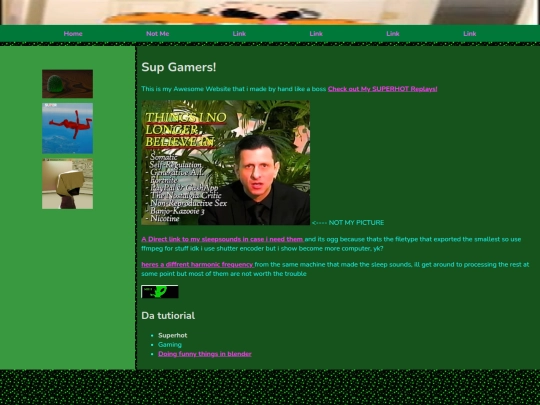Open the direct link to my sleepsounds
Image resolution: width=540 pixels, height=405 pixels.
click(x=222, y=239)
